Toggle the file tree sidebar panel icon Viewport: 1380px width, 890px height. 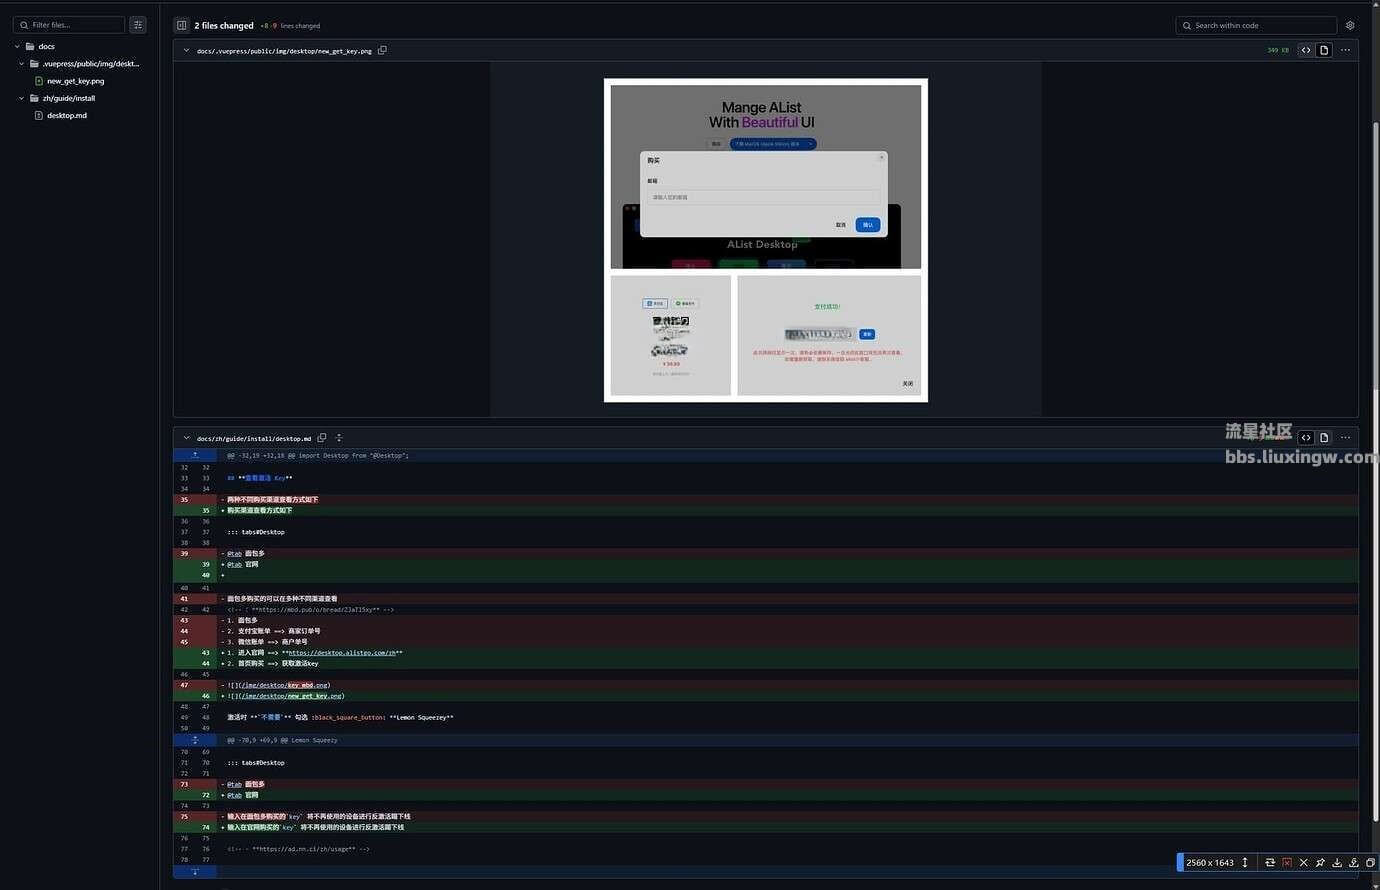182,25
